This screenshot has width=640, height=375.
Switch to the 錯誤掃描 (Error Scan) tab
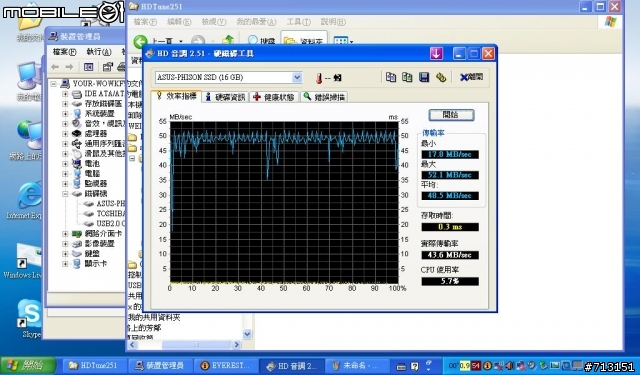324,97
